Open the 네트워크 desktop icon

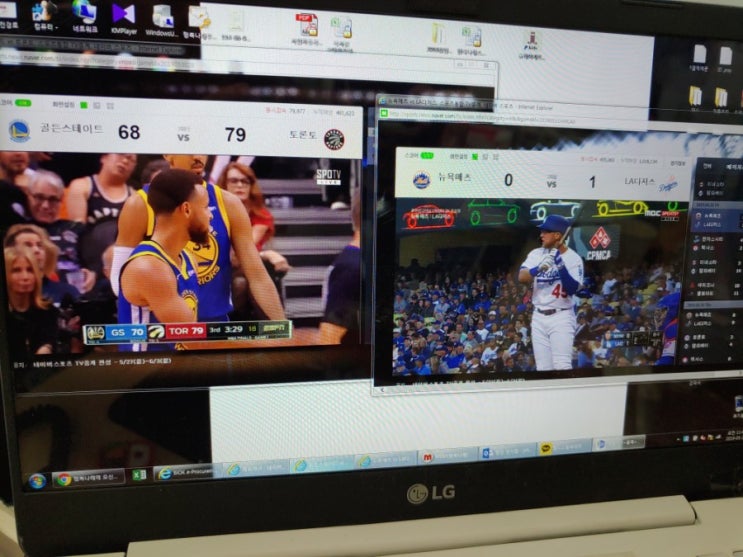point(85,17)
